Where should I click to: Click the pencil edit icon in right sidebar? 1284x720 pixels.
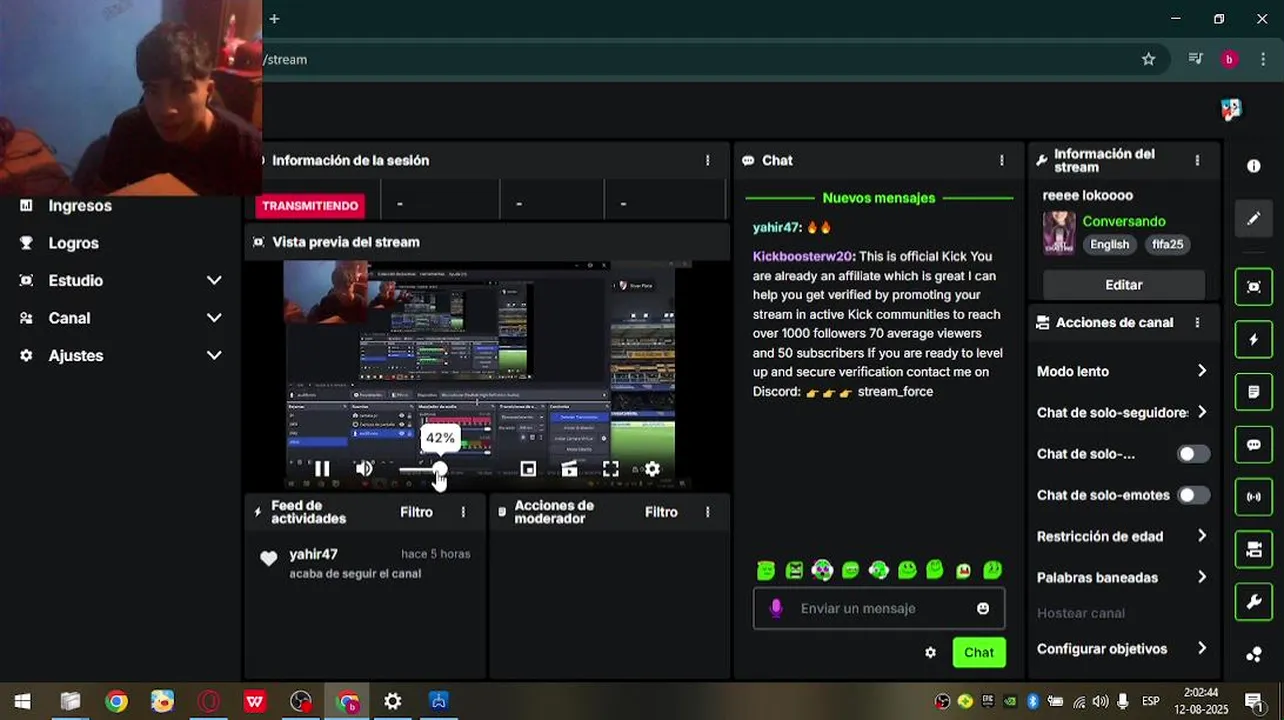click(x=1253, y=218)
